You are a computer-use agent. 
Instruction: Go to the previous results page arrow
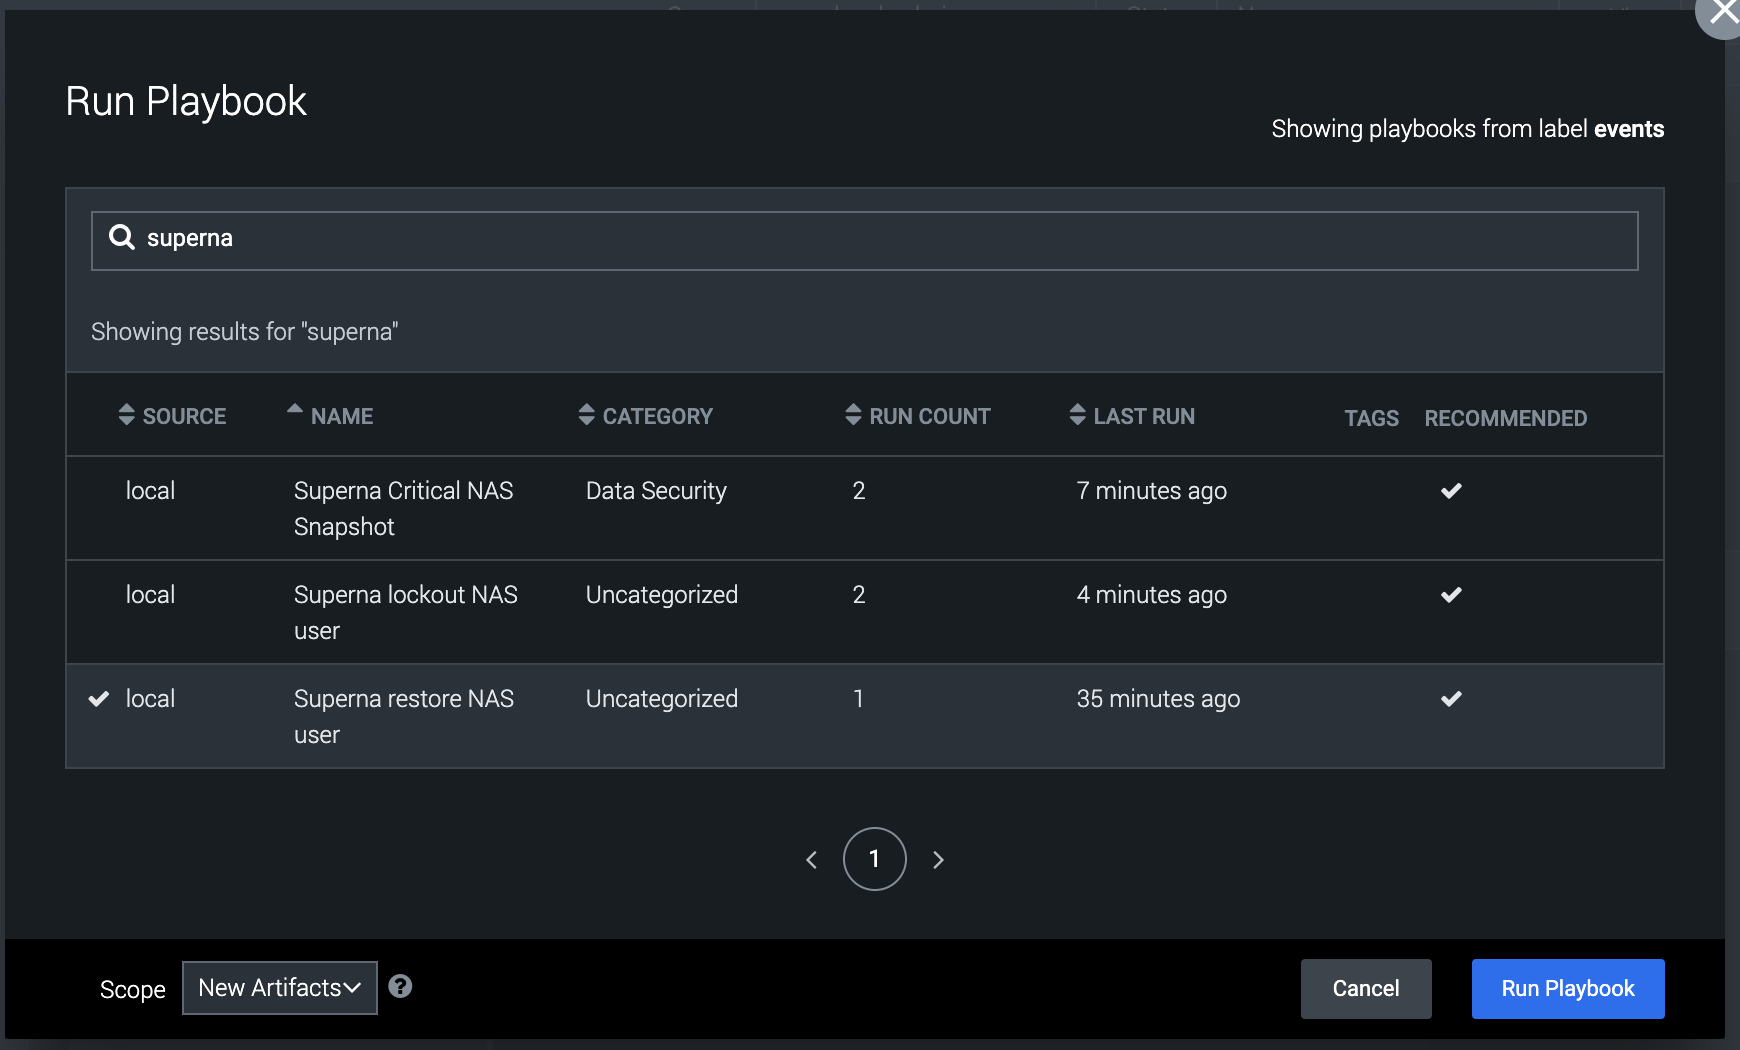tap(812, 860)
